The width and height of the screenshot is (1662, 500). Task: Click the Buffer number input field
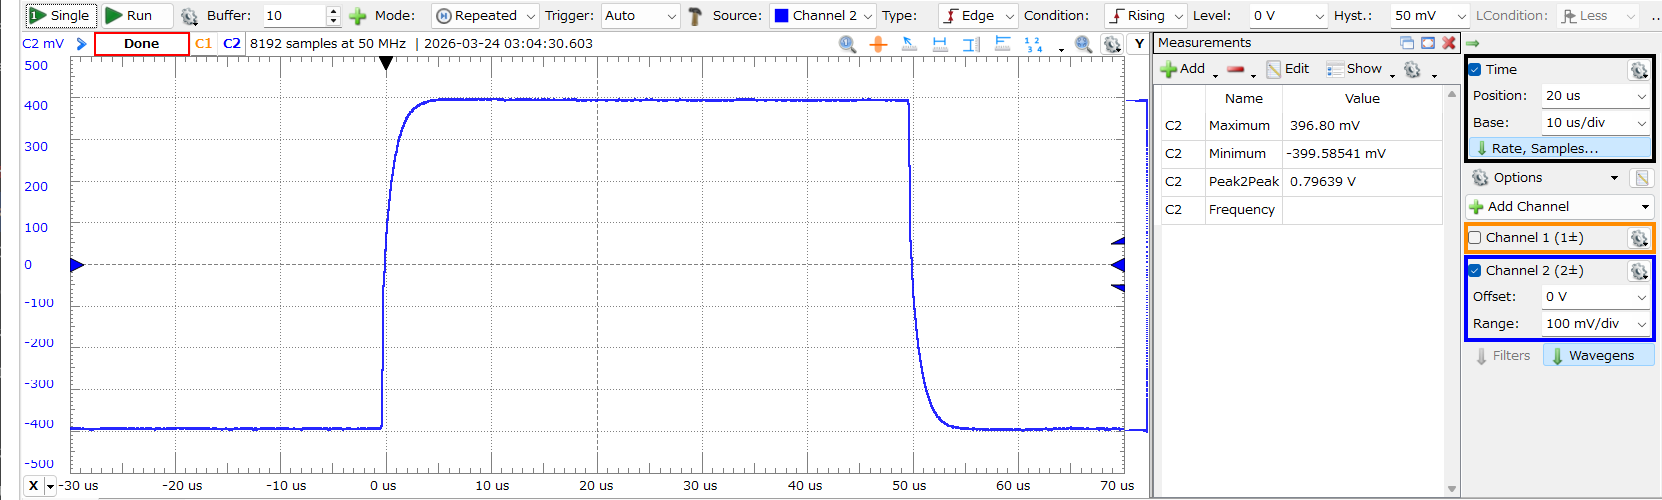point(294,16)
